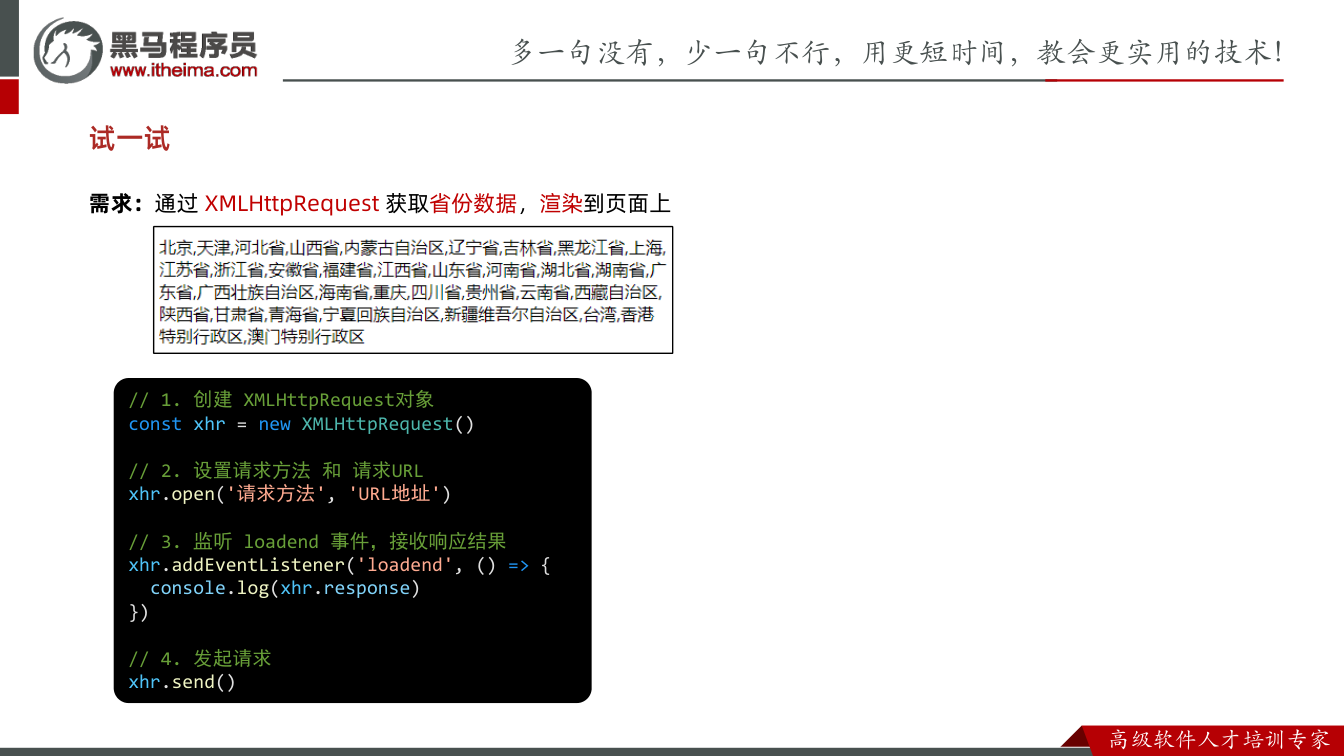
Task: Click the xhr.addEventListener code line
Action: (340, 565)
